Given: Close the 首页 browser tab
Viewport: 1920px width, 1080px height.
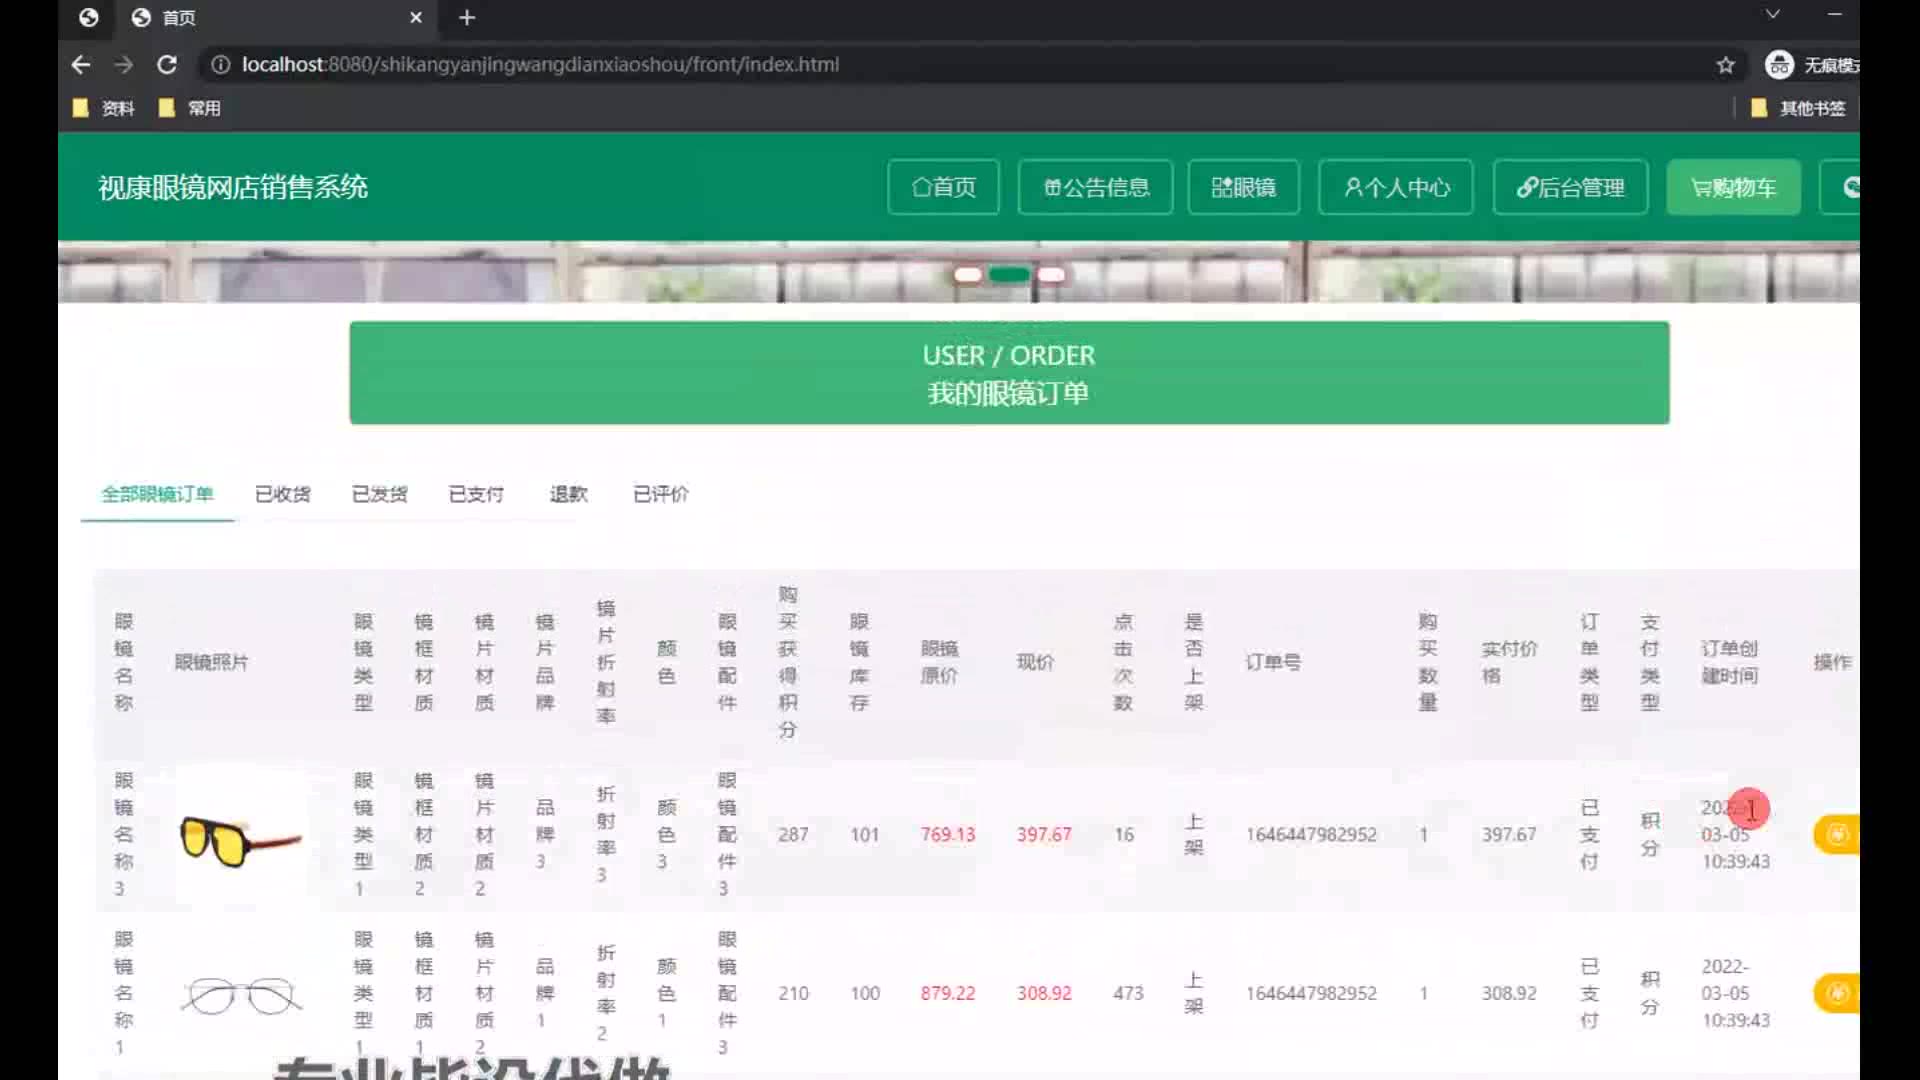Looking at the screenshot, I should click(x=416, y=18).
